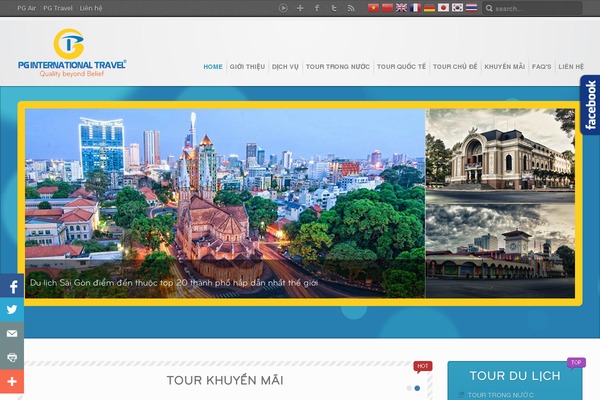Image resolution: width=600 pixels, height=400 pixels.
Task: Open the TOUR CHỦ ĐỀ menu
Action: click(455, 67)
